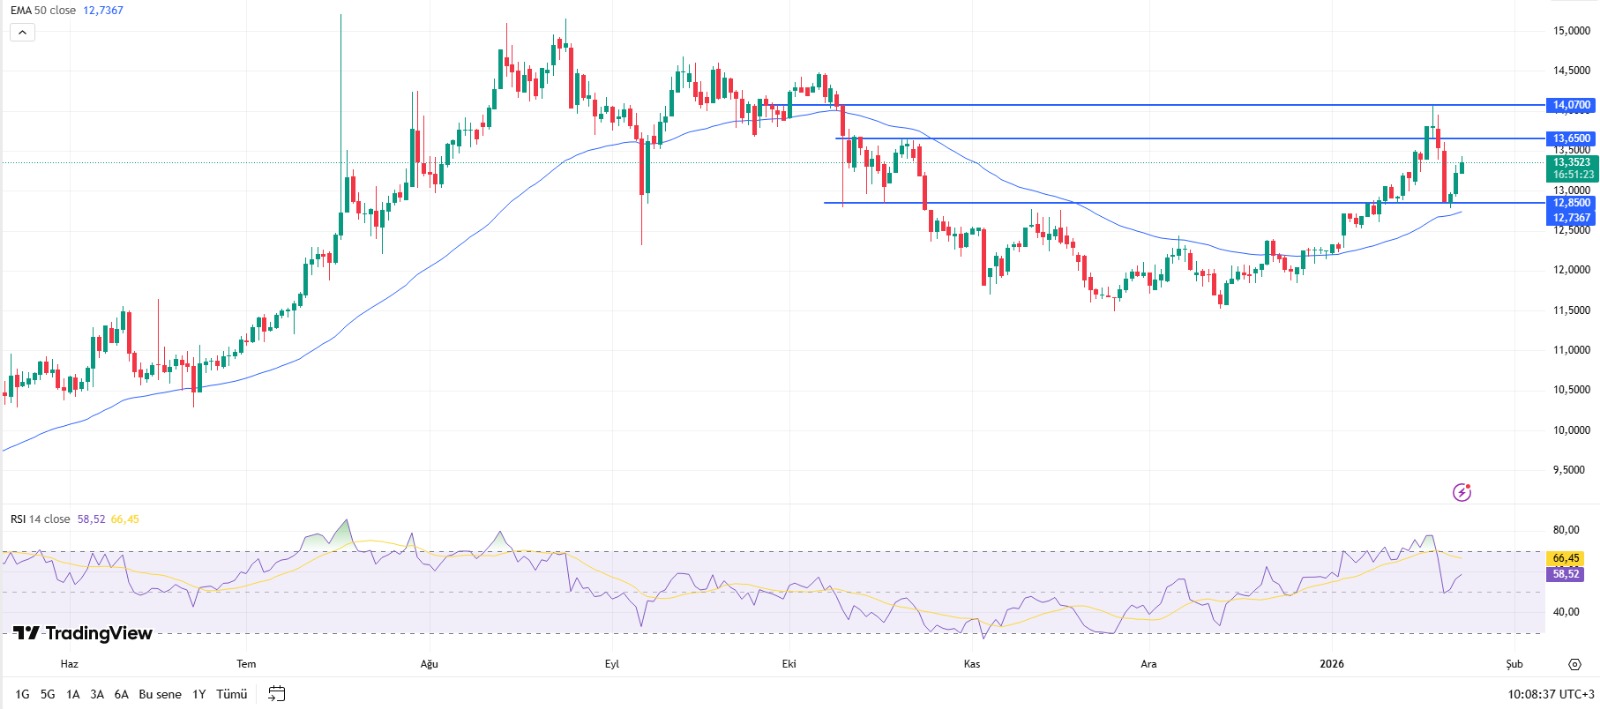Pick the 6A time range
This screenshot has height=709, width=1600.
(x=121, y=694)
